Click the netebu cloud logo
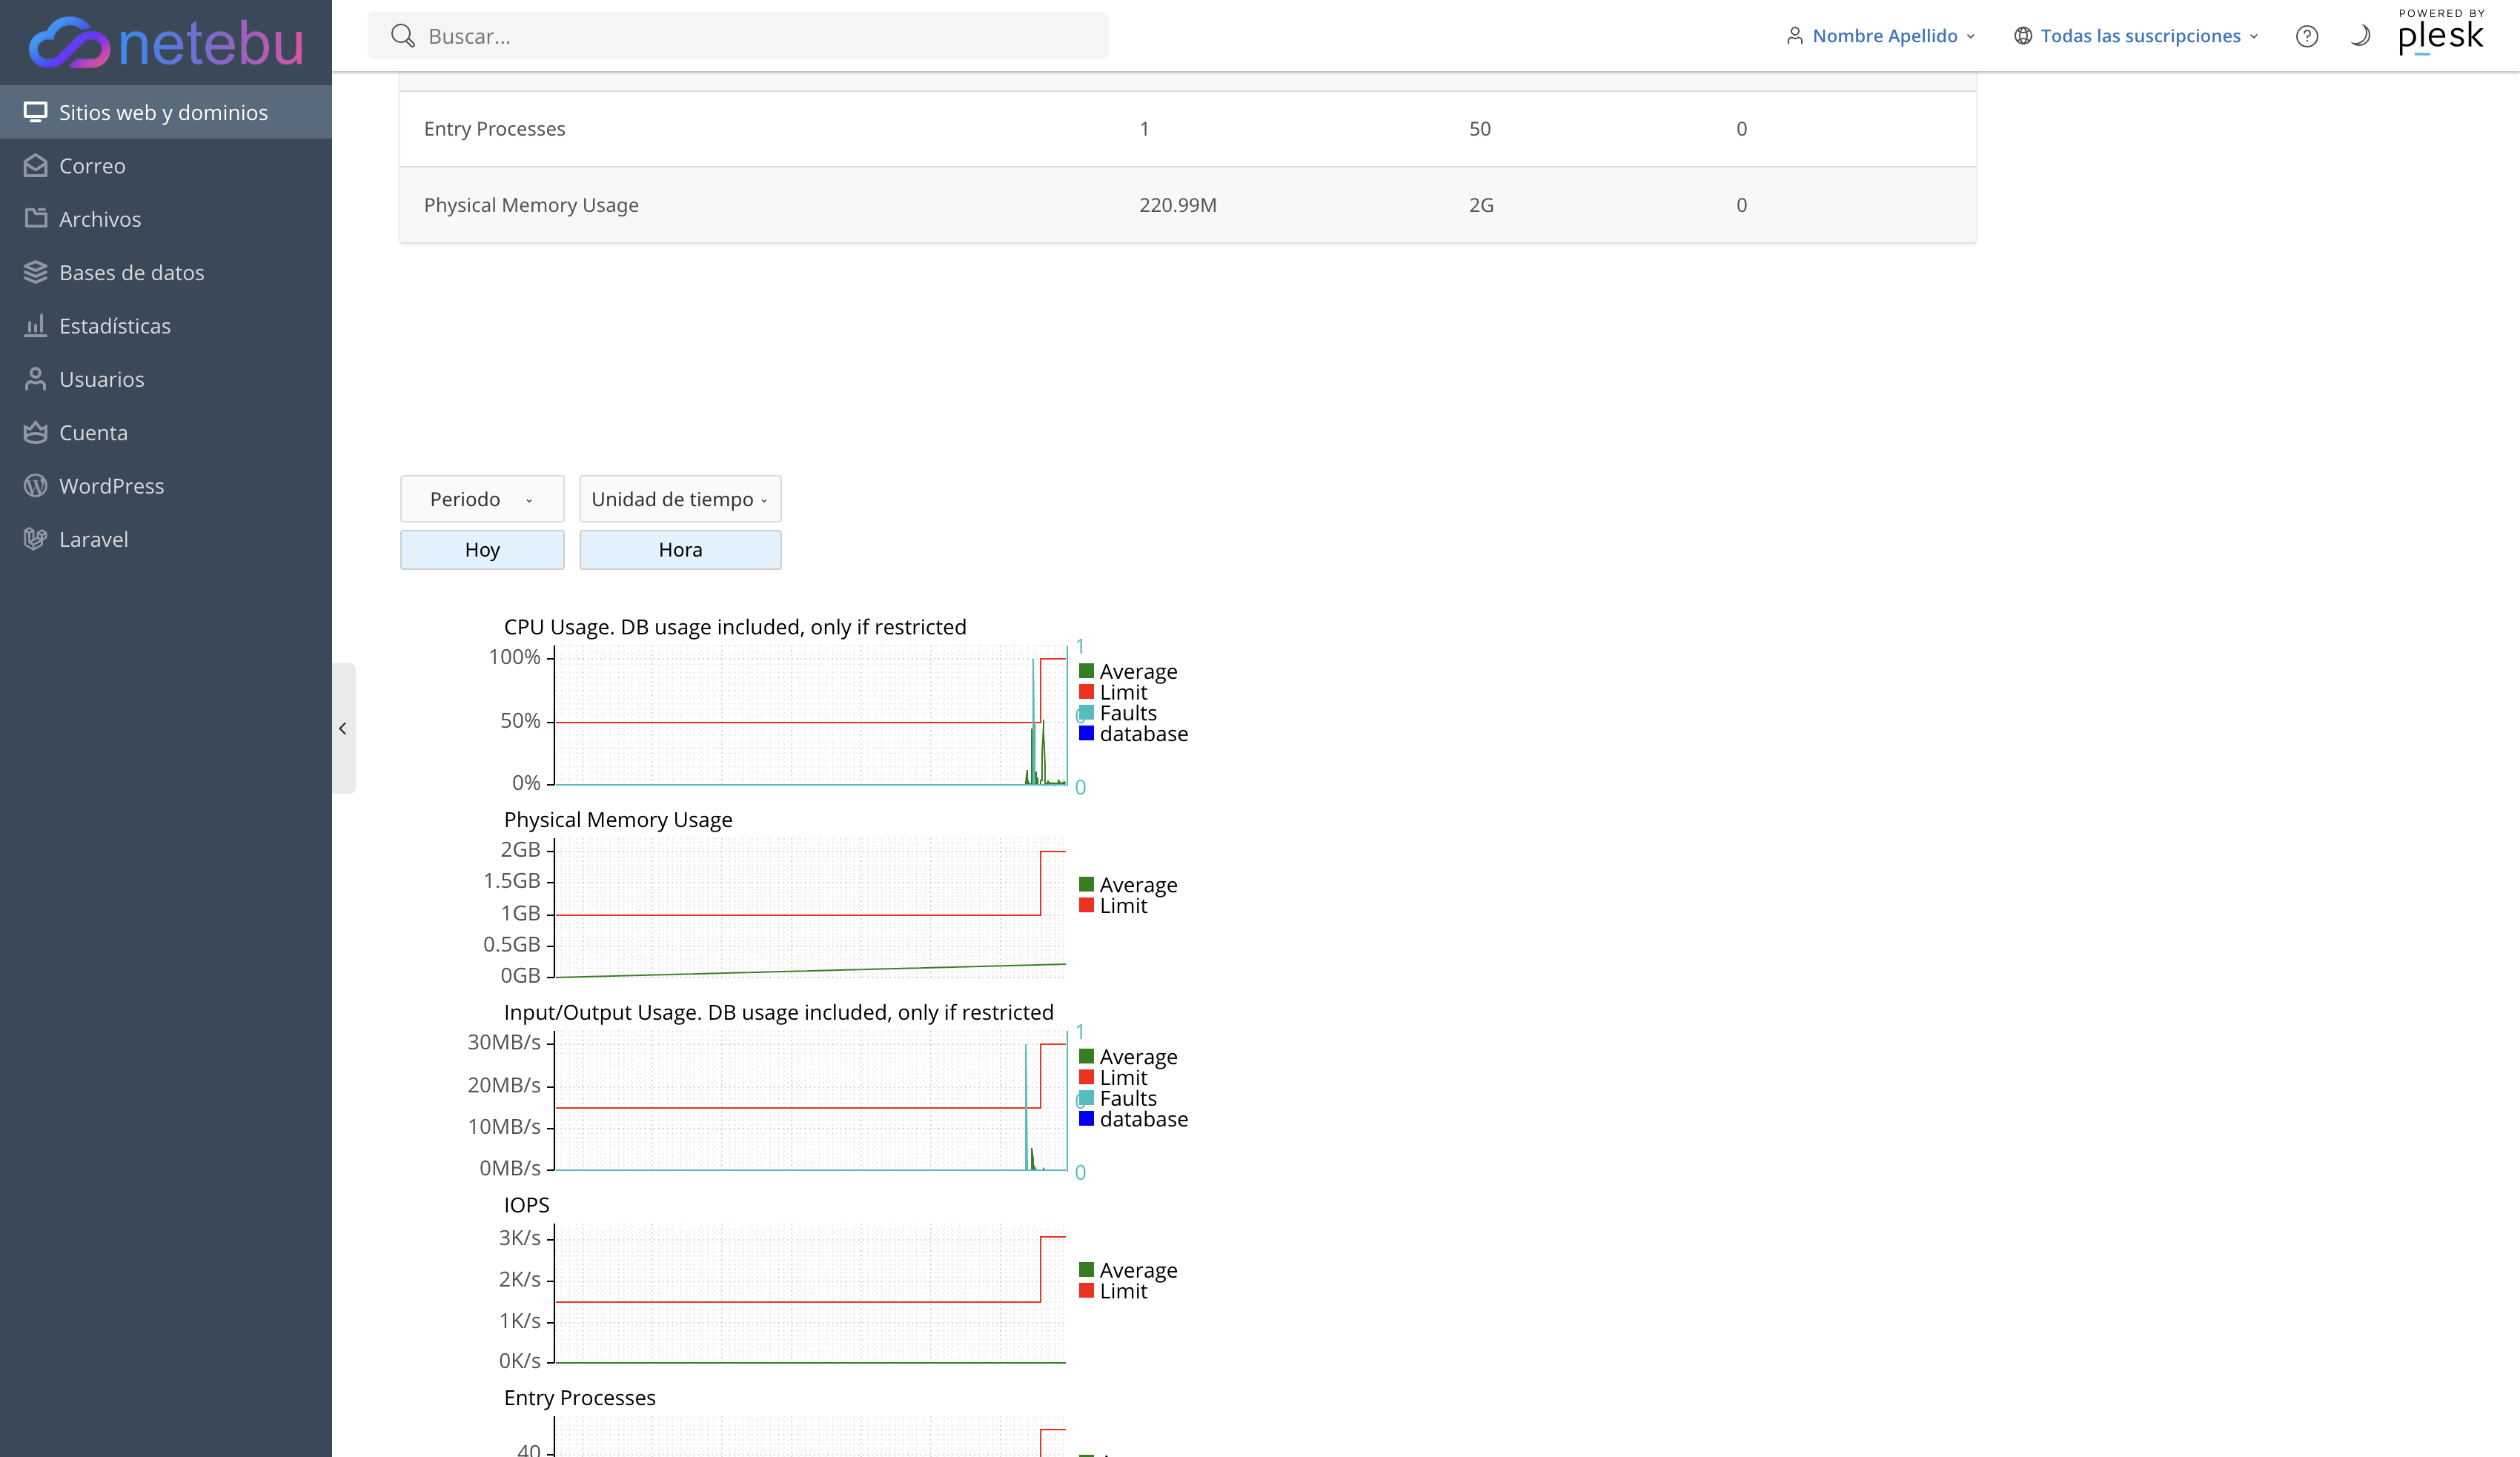This screenshot has width=2520, height=1457. click(166, 42)
